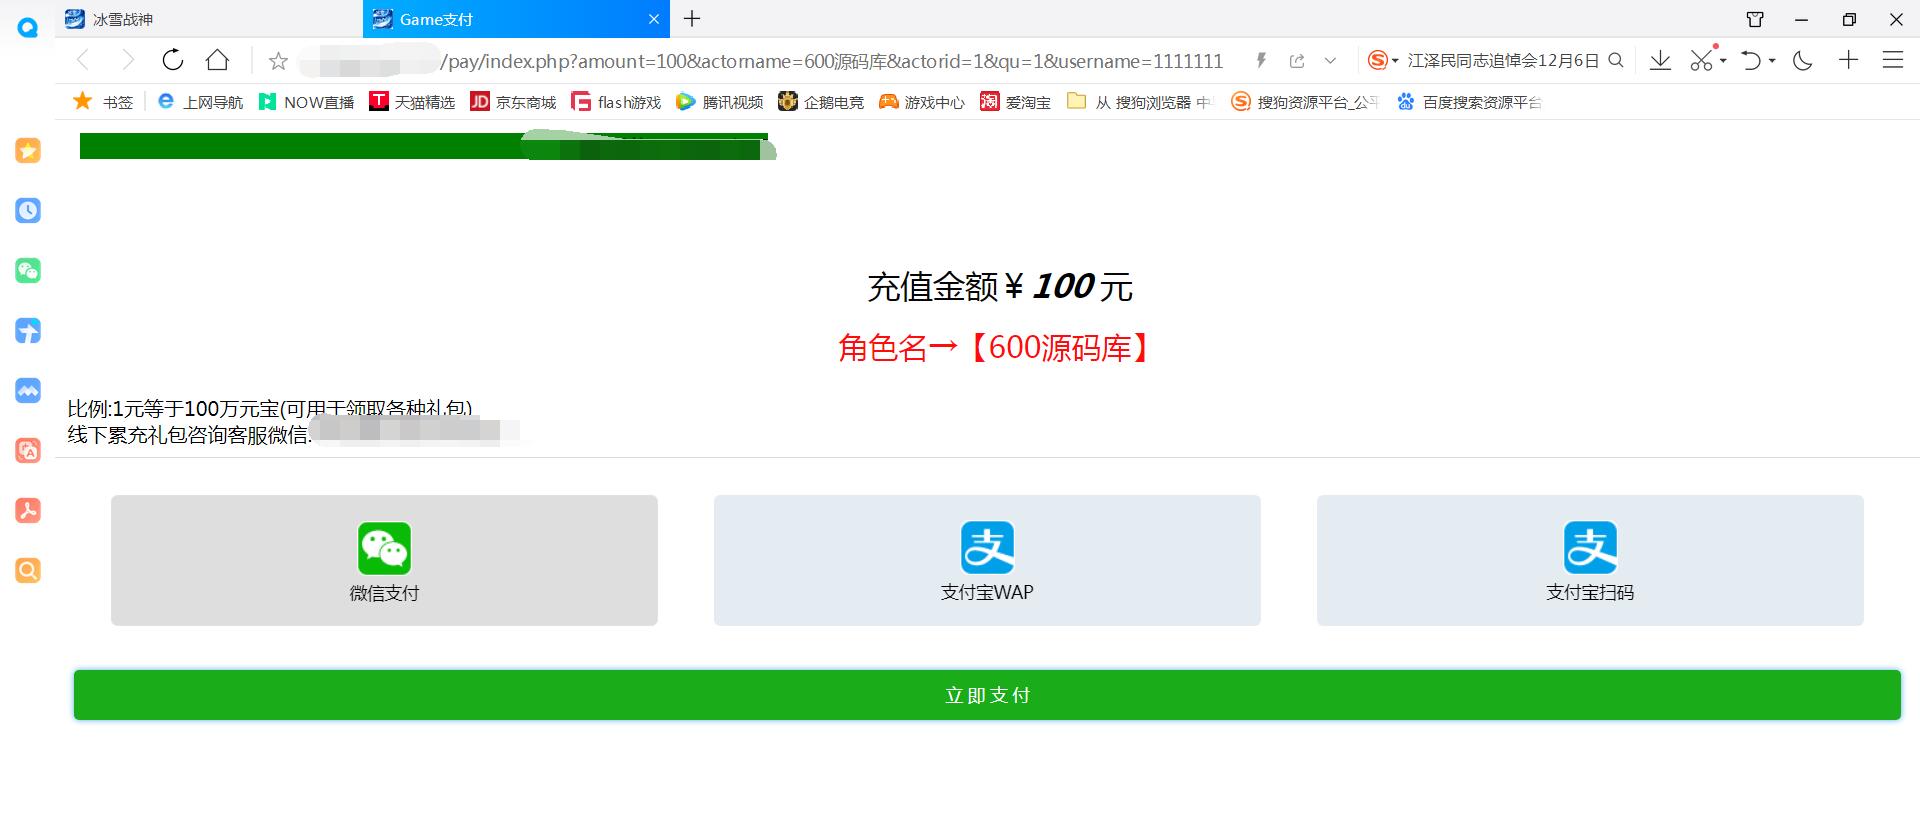Click the browser refresh icon
The height and width of the screenshot is (840, 1920).
pos(173,60)
